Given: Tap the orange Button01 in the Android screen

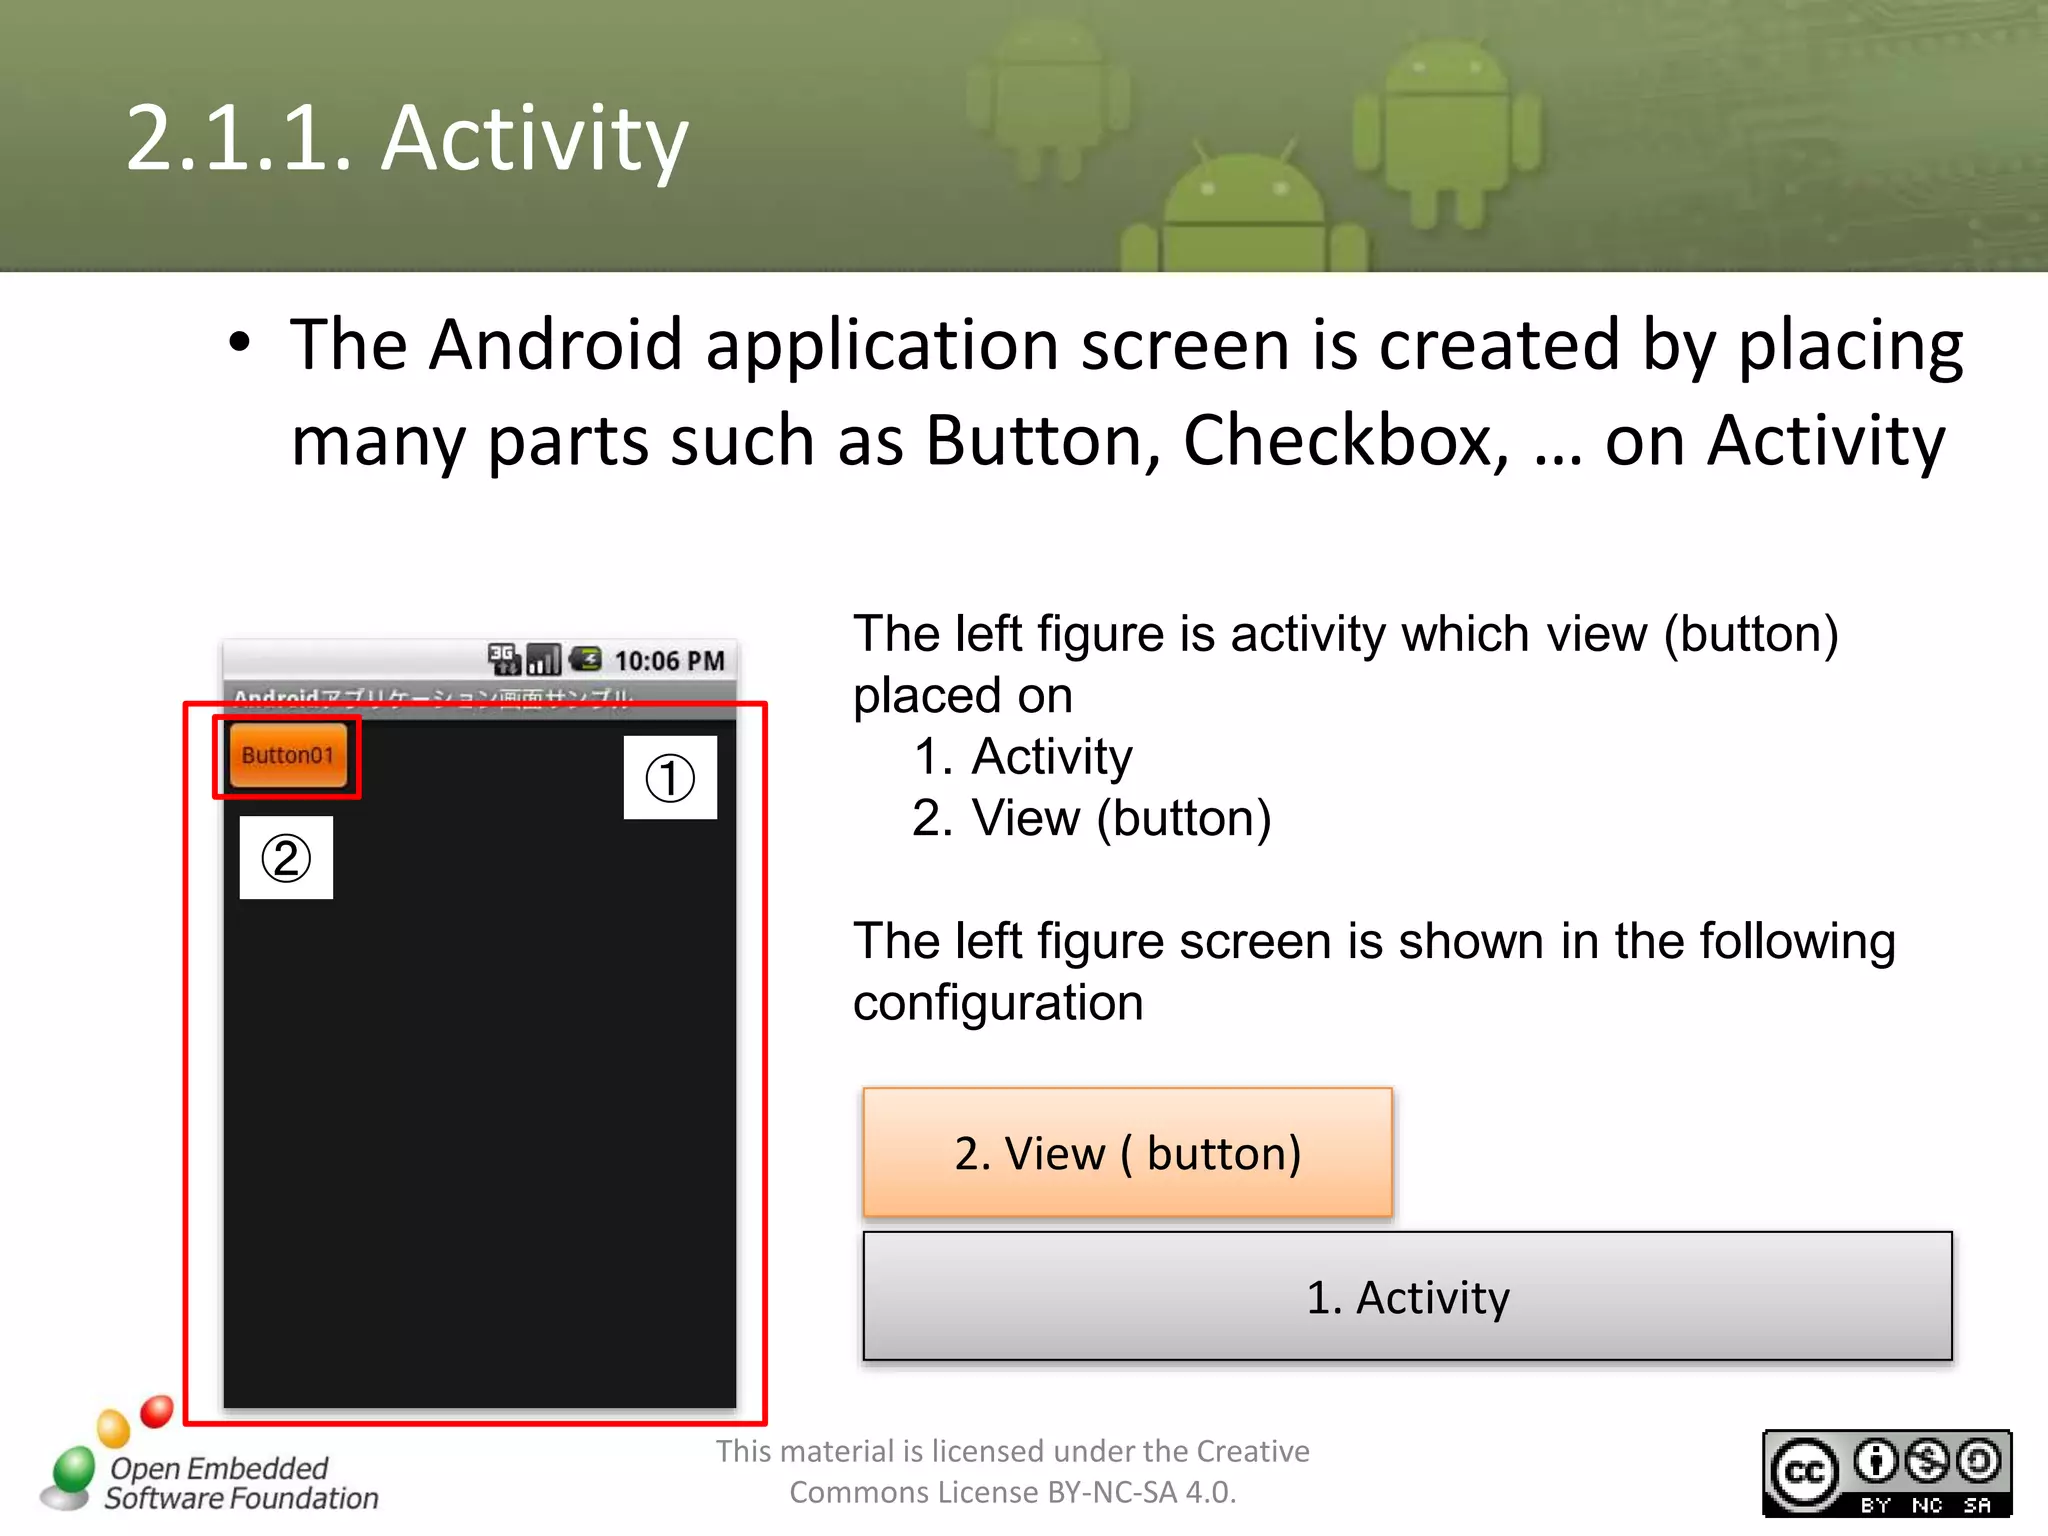Looking at the screenshot, I should [x=288, y=755].
